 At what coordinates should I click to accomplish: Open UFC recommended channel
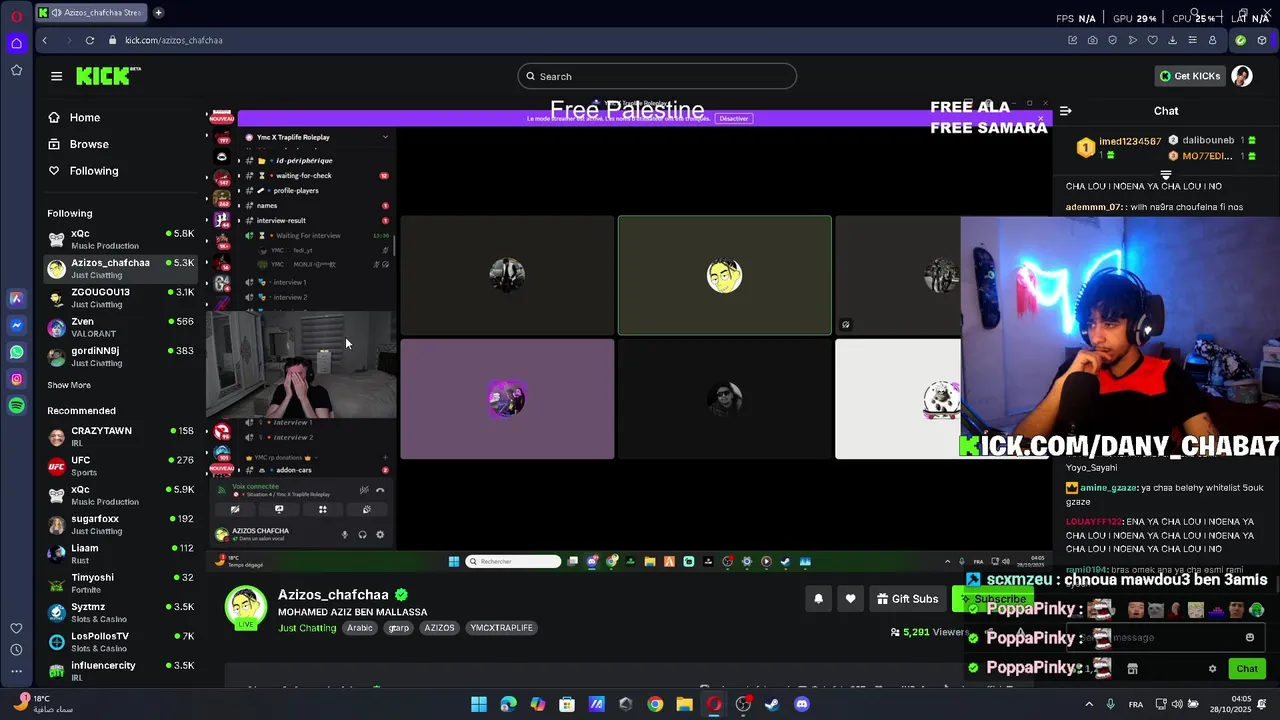120,466
